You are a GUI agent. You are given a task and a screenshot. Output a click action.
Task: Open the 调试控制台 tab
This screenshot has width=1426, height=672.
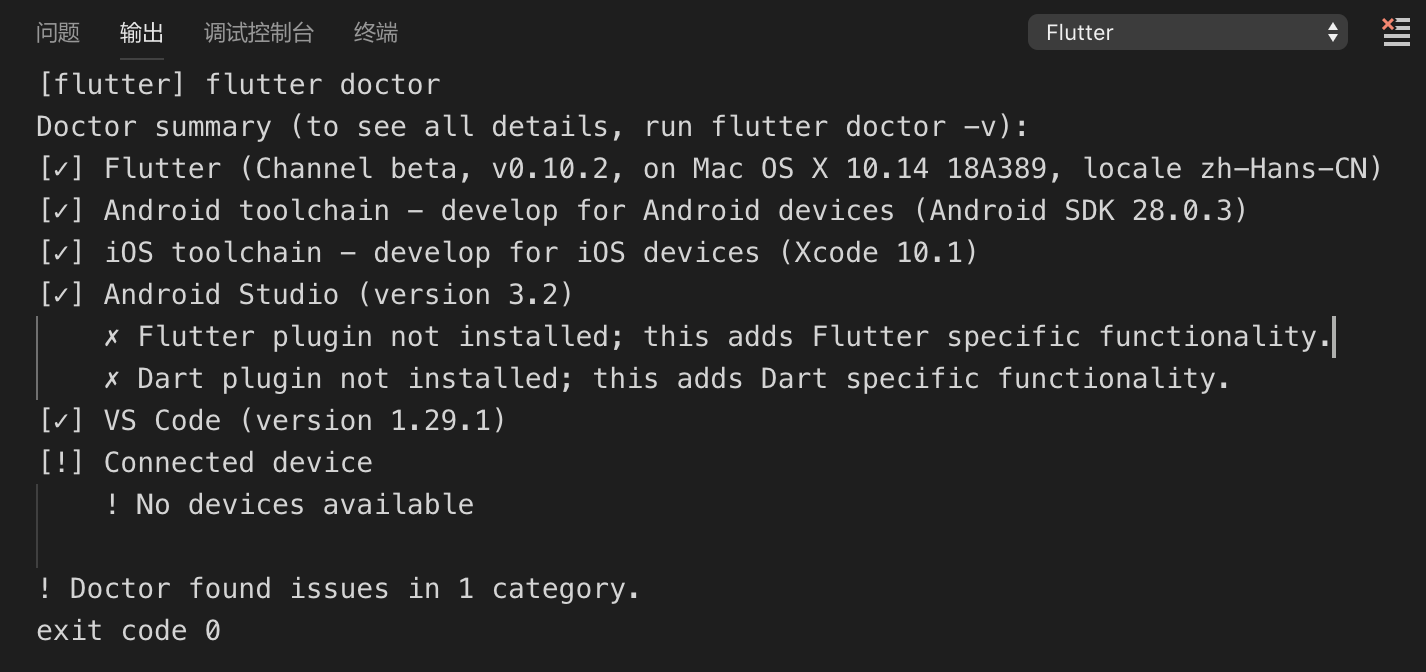[x=258, y=33]
